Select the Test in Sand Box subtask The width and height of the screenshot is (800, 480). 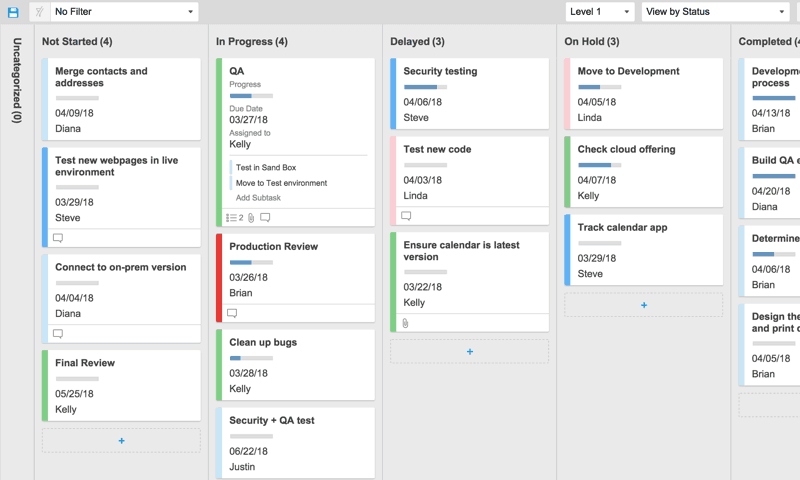(x=266, y=168)
